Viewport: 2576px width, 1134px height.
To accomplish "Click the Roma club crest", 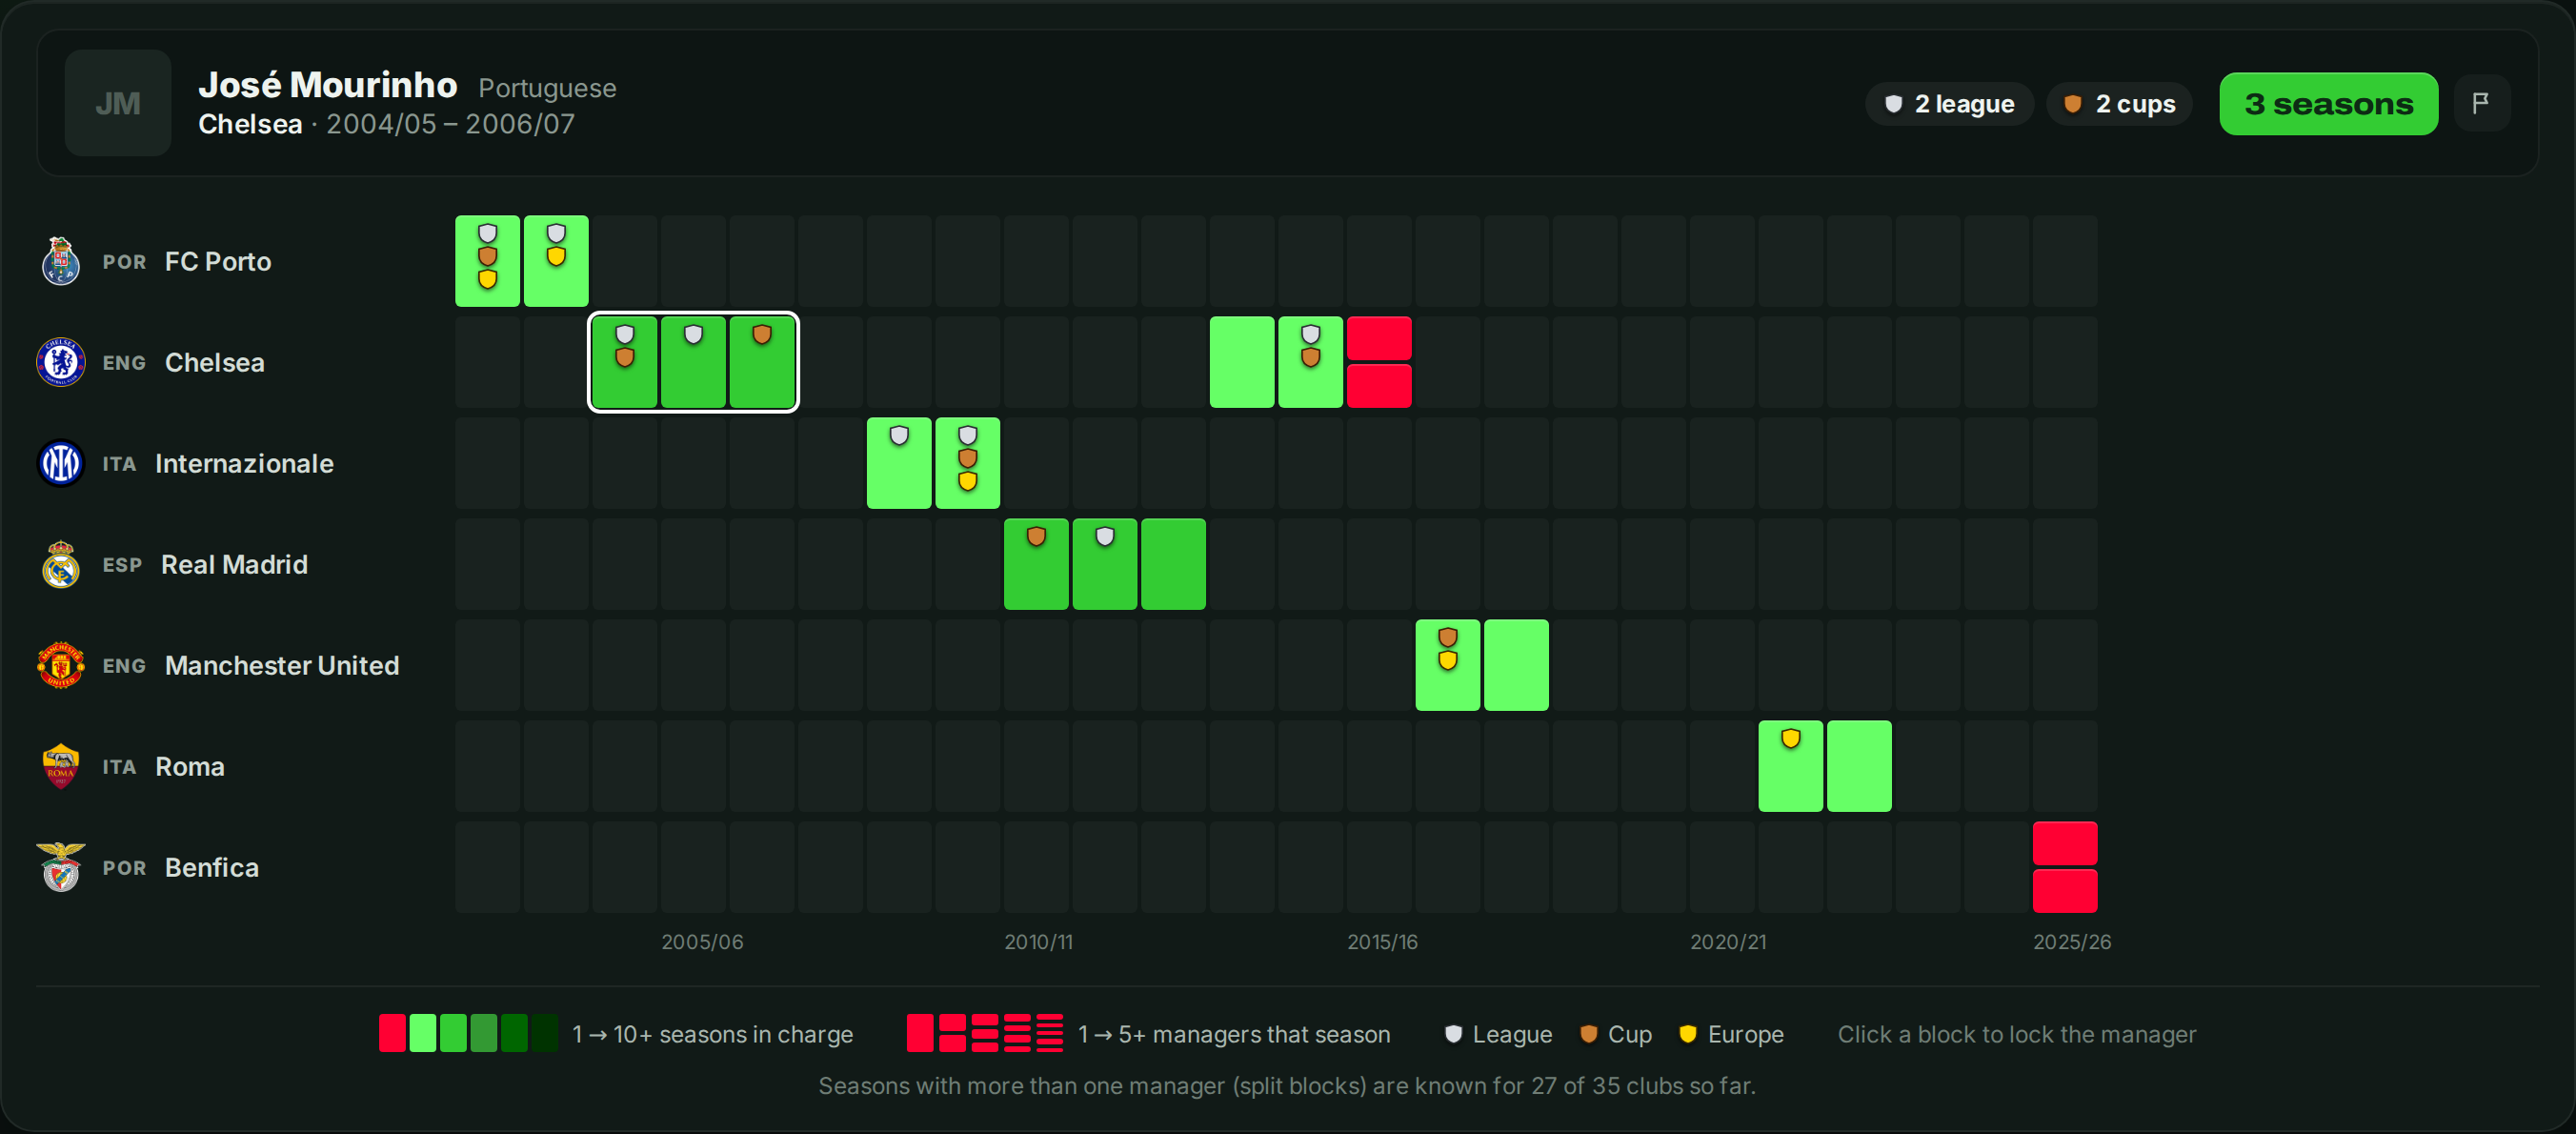I will 60,766.
